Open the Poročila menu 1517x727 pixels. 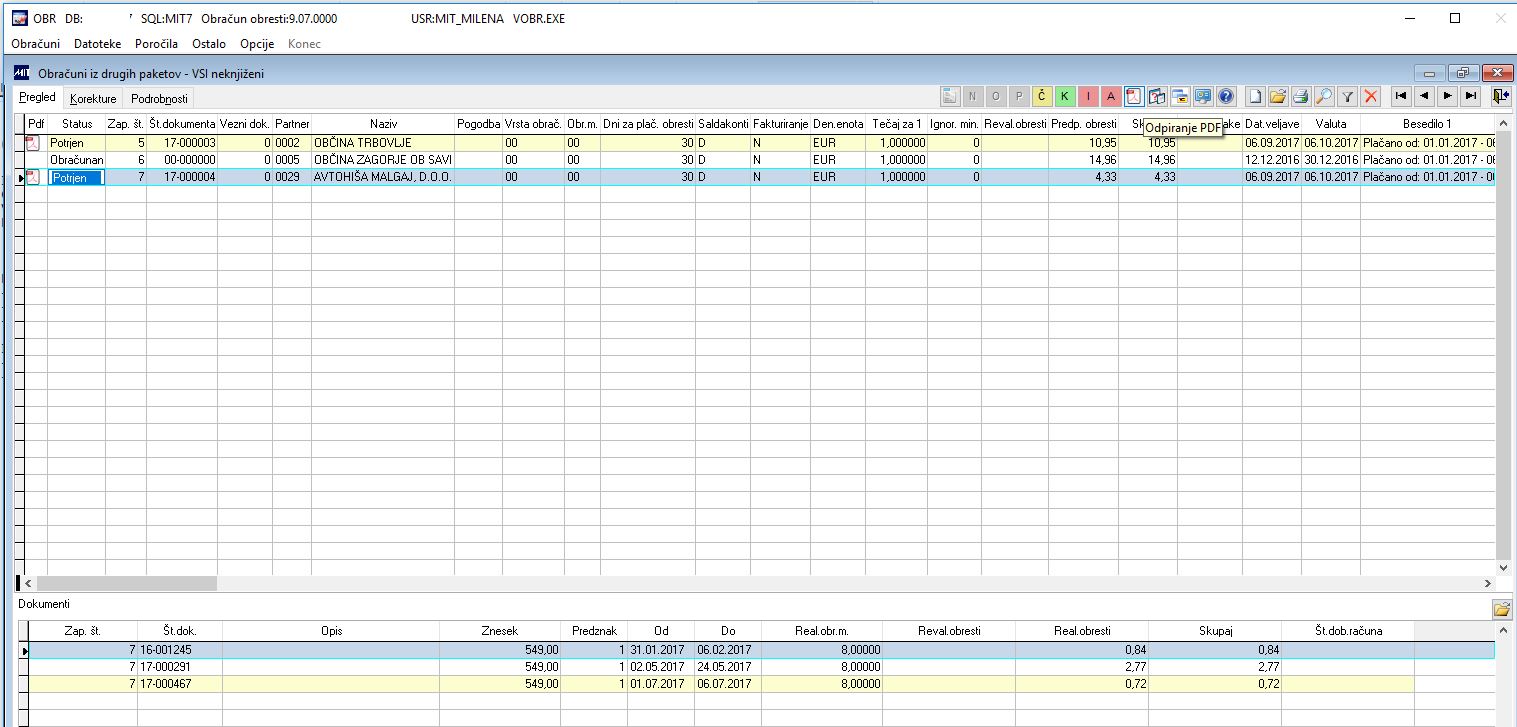(156, 44)
